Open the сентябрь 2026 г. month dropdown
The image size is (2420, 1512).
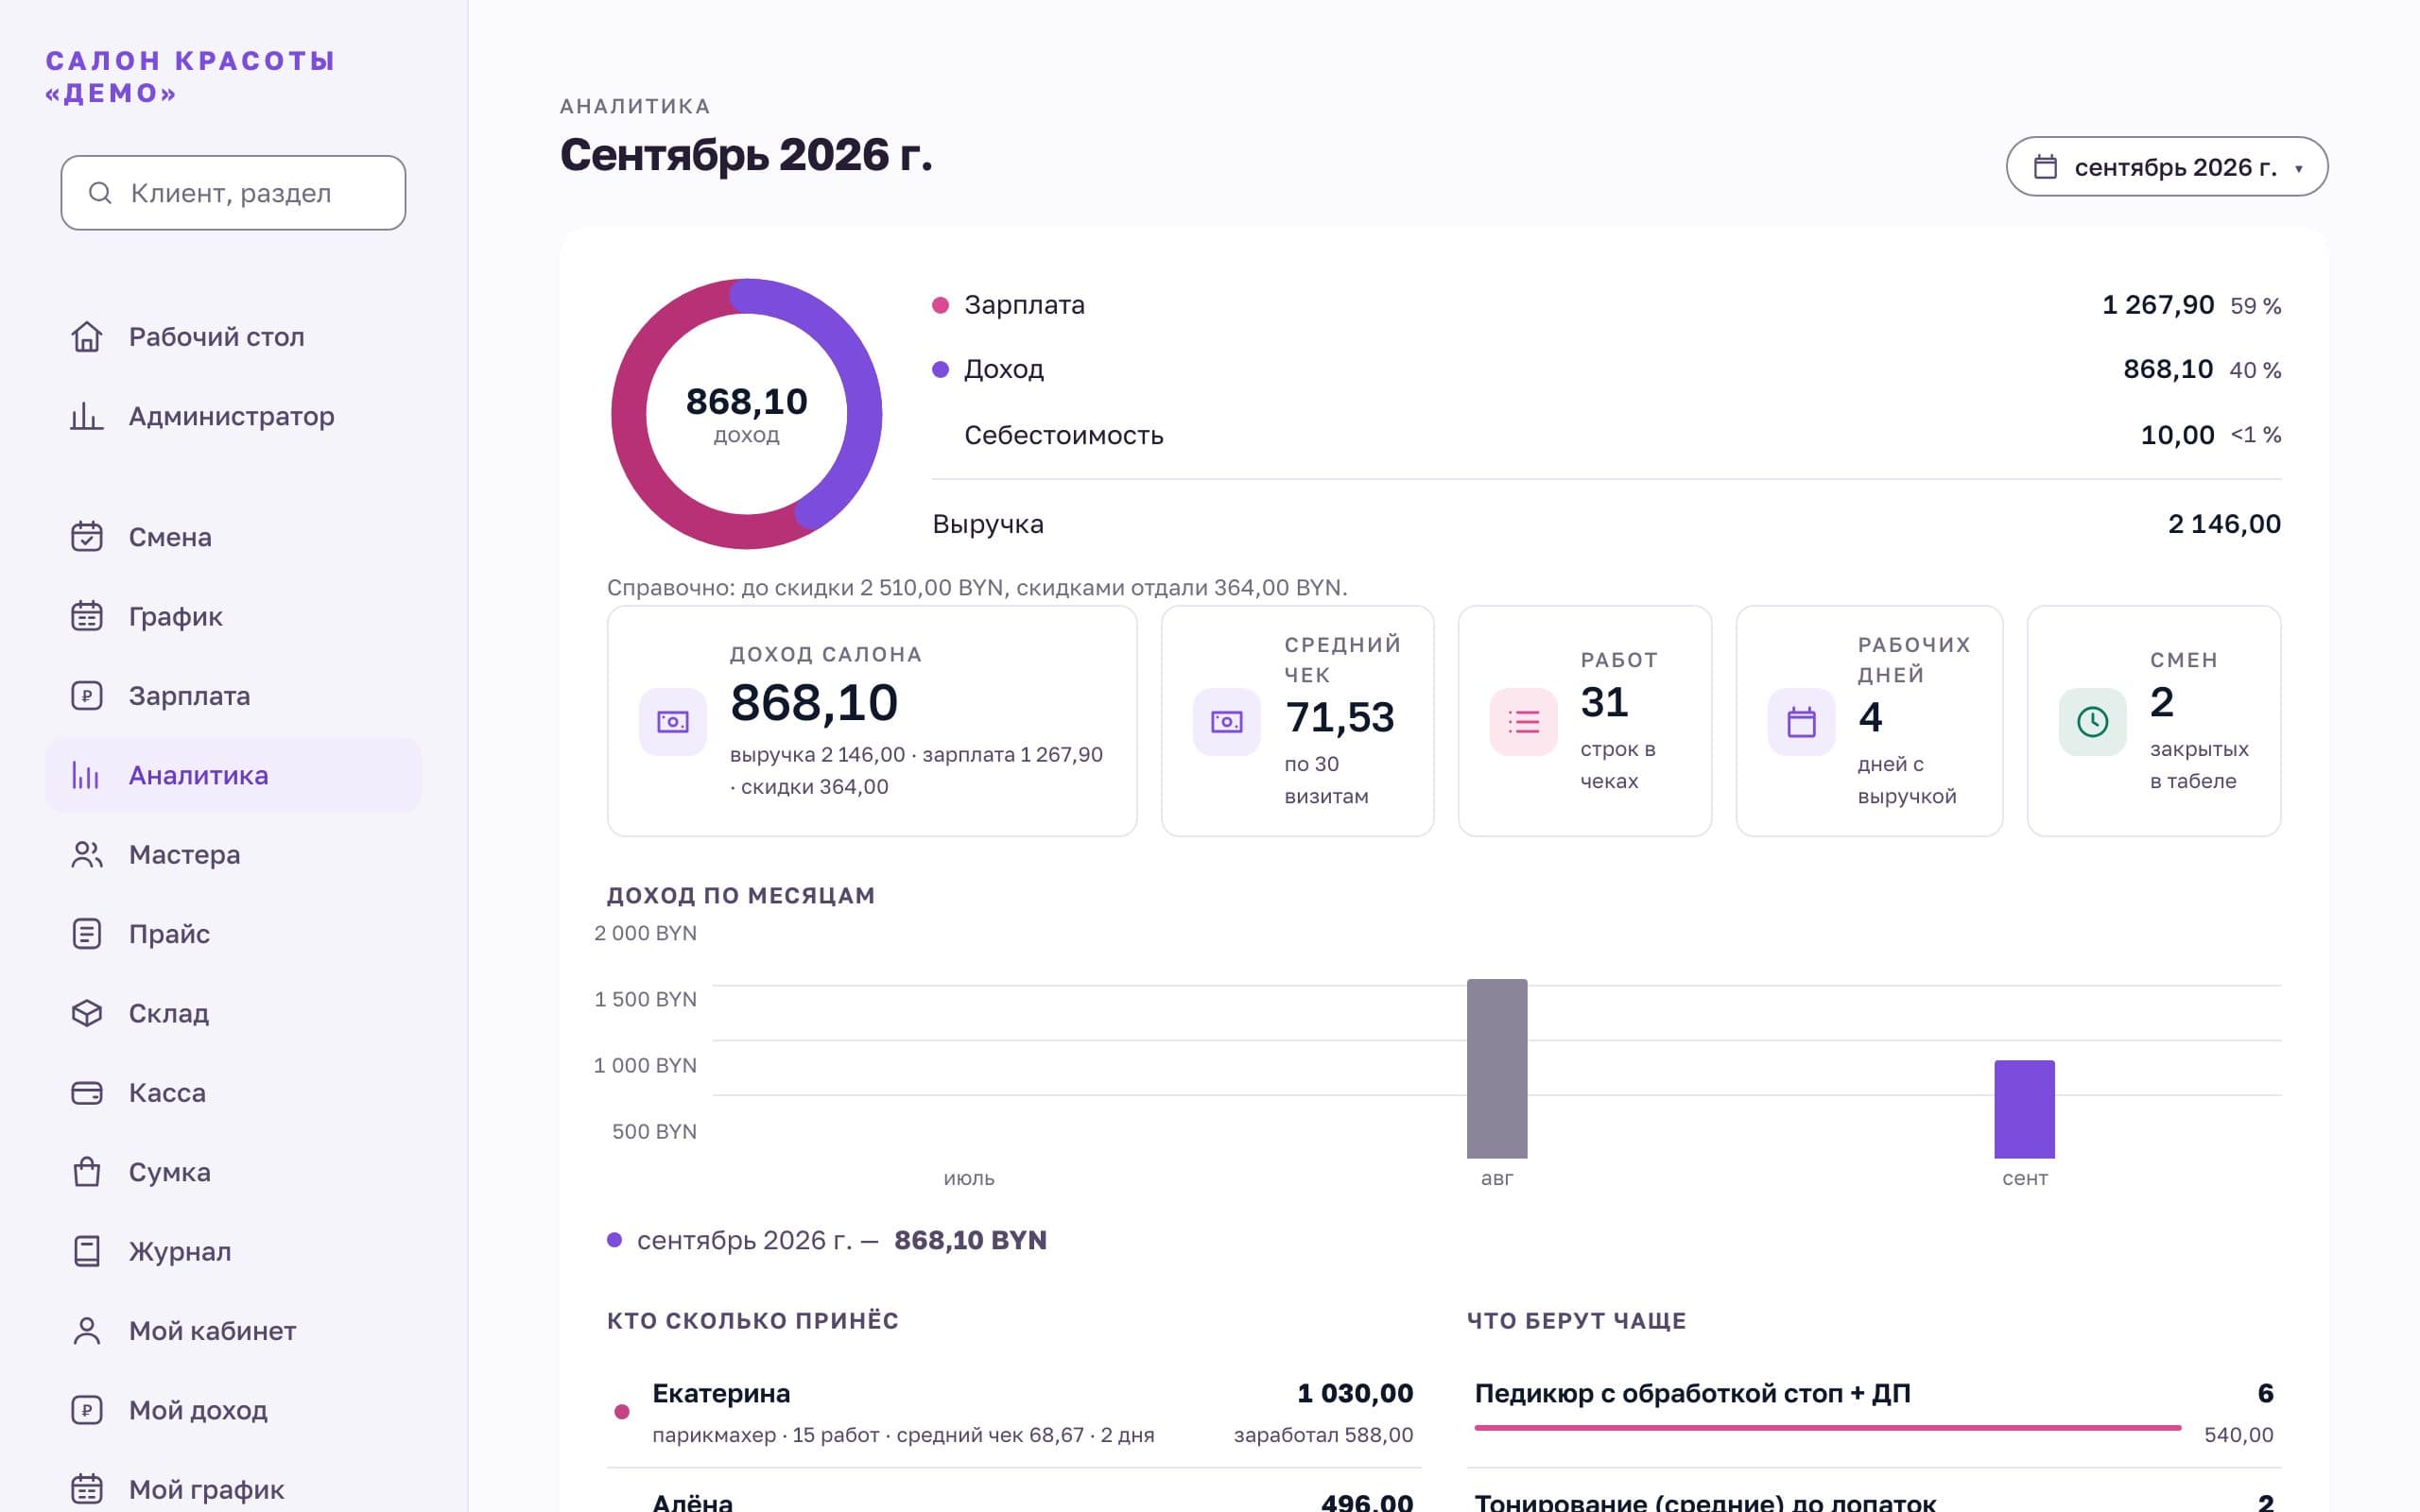point(2167,166)
